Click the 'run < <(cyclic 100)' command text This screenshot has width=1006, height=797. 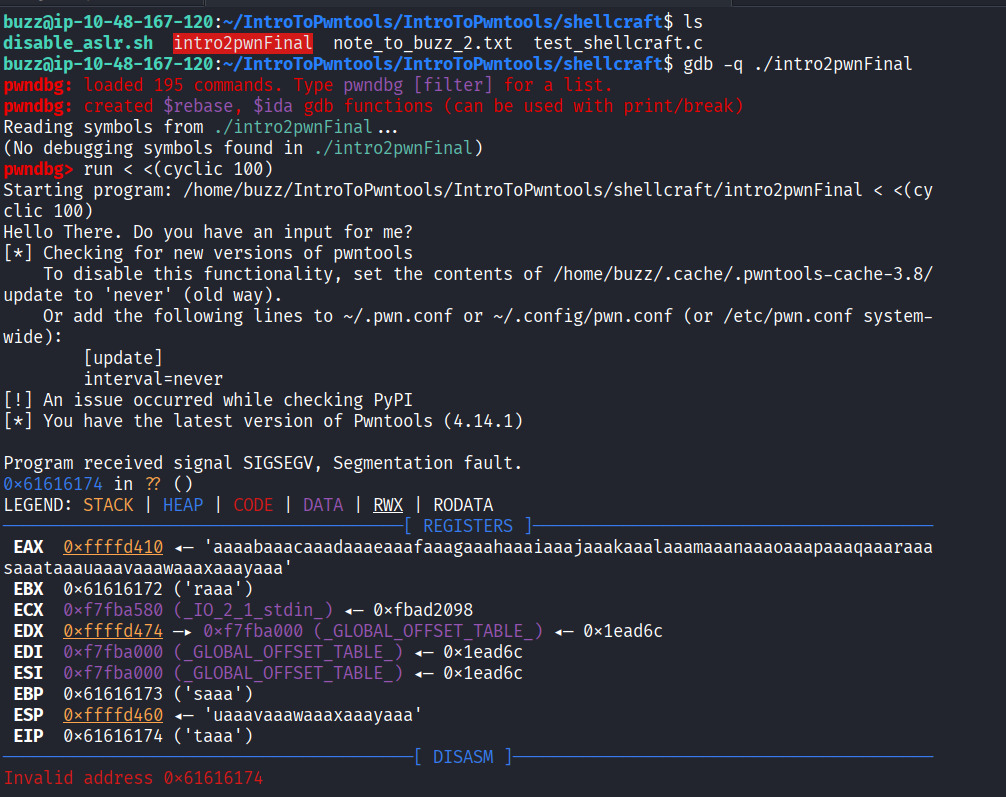pyautogui.click(x=178, y=169)
